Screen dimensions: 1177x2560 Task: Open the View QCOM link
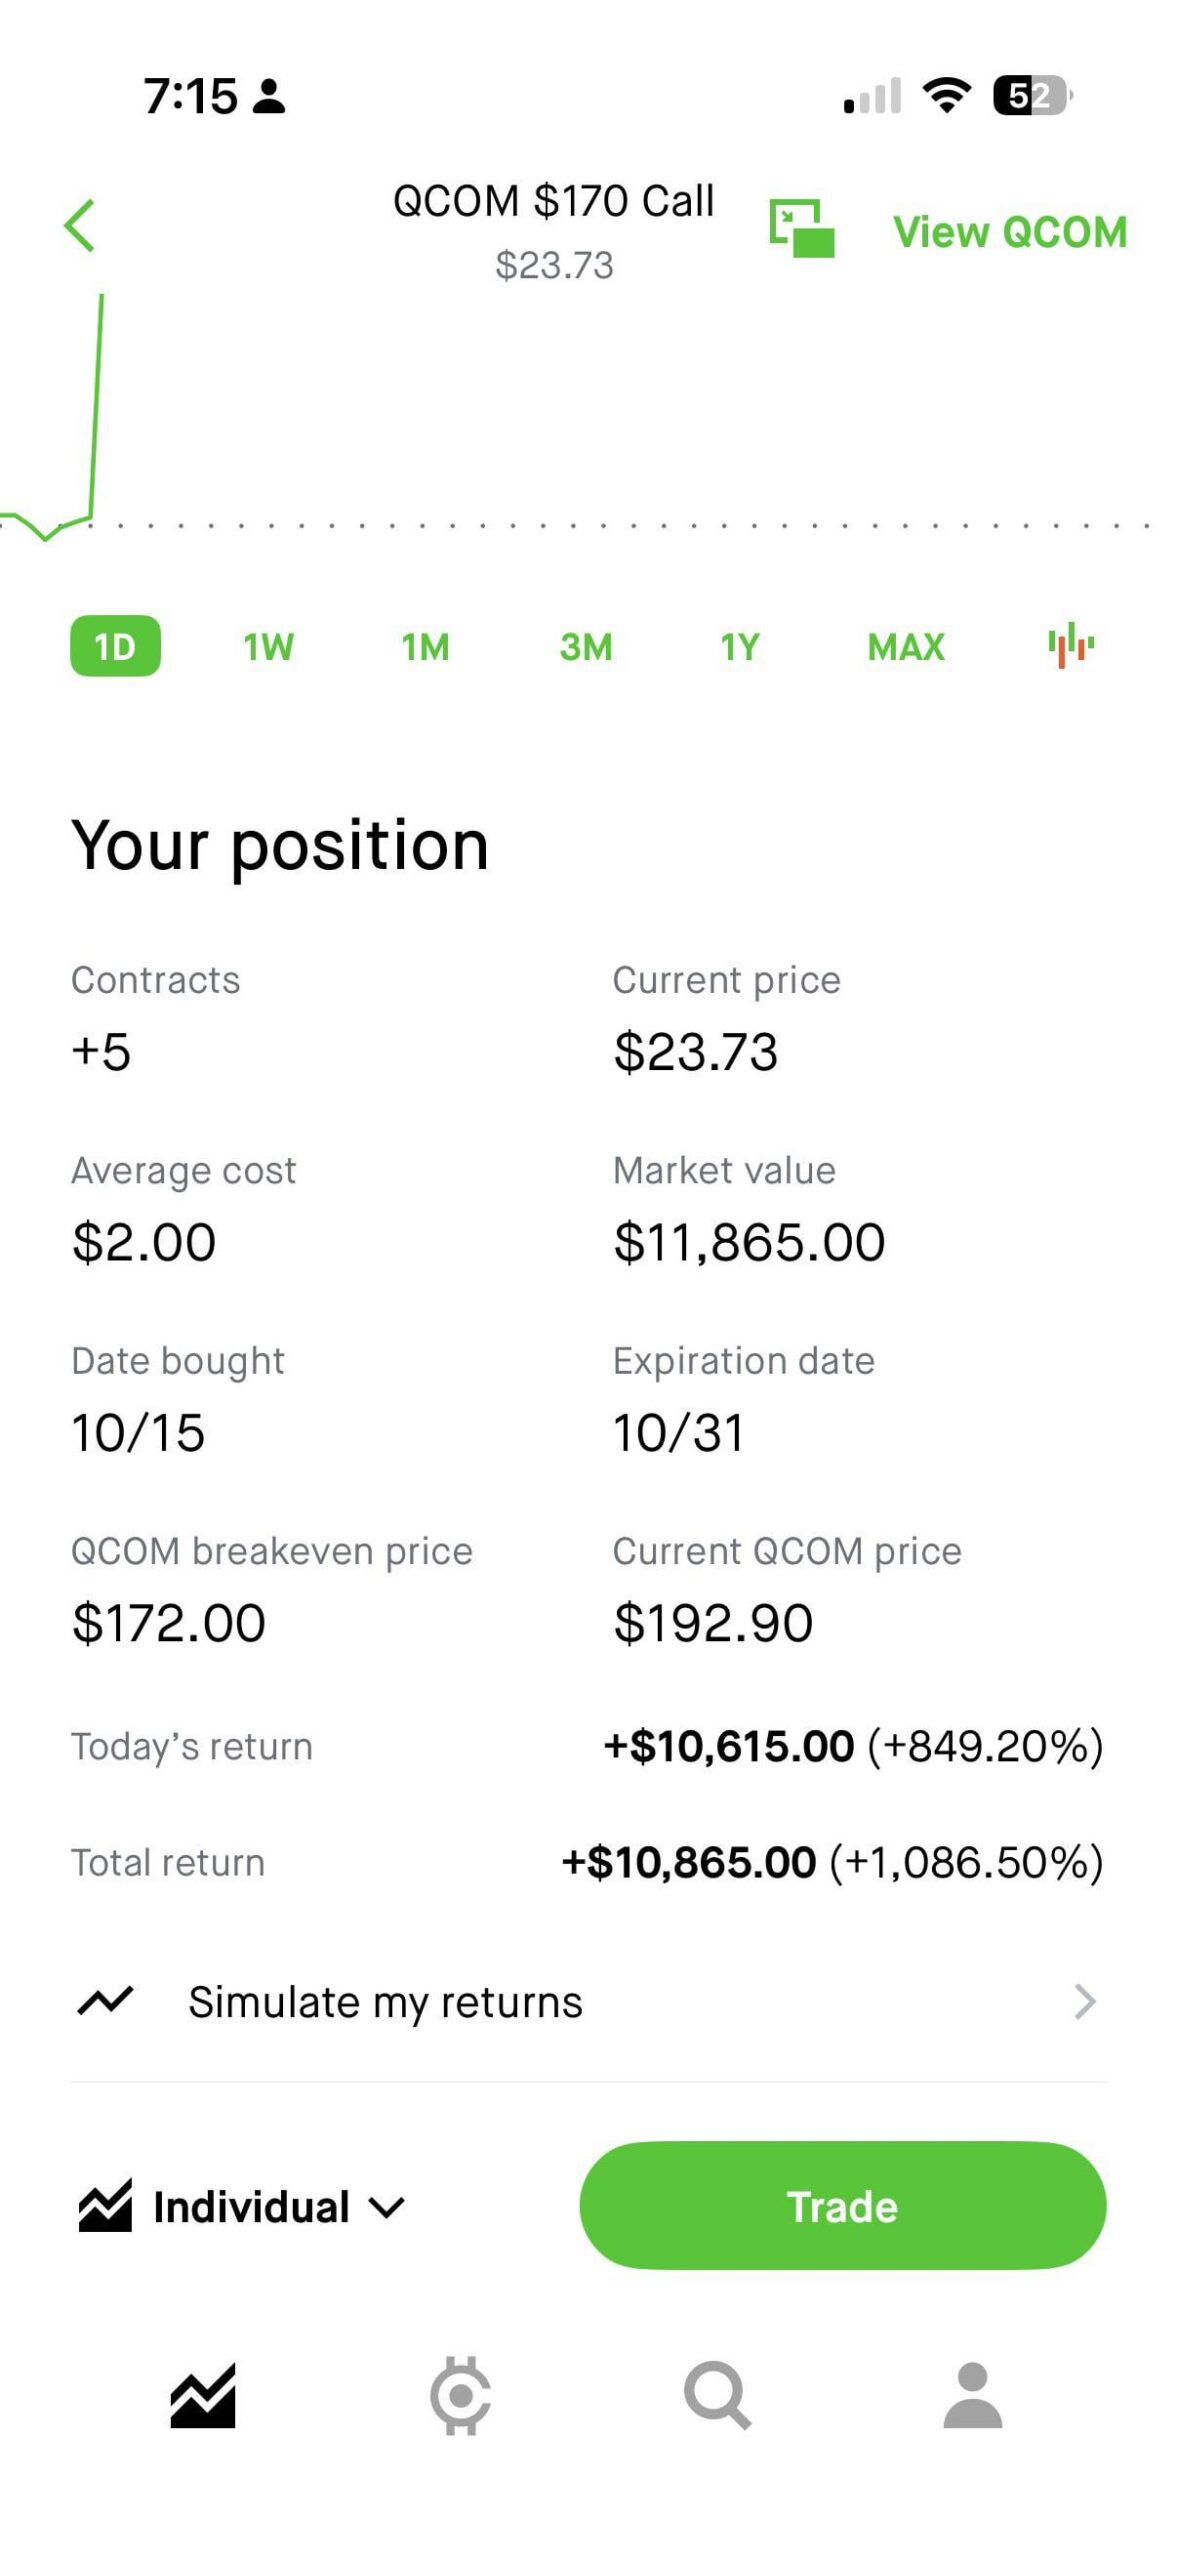(1009, 232)
